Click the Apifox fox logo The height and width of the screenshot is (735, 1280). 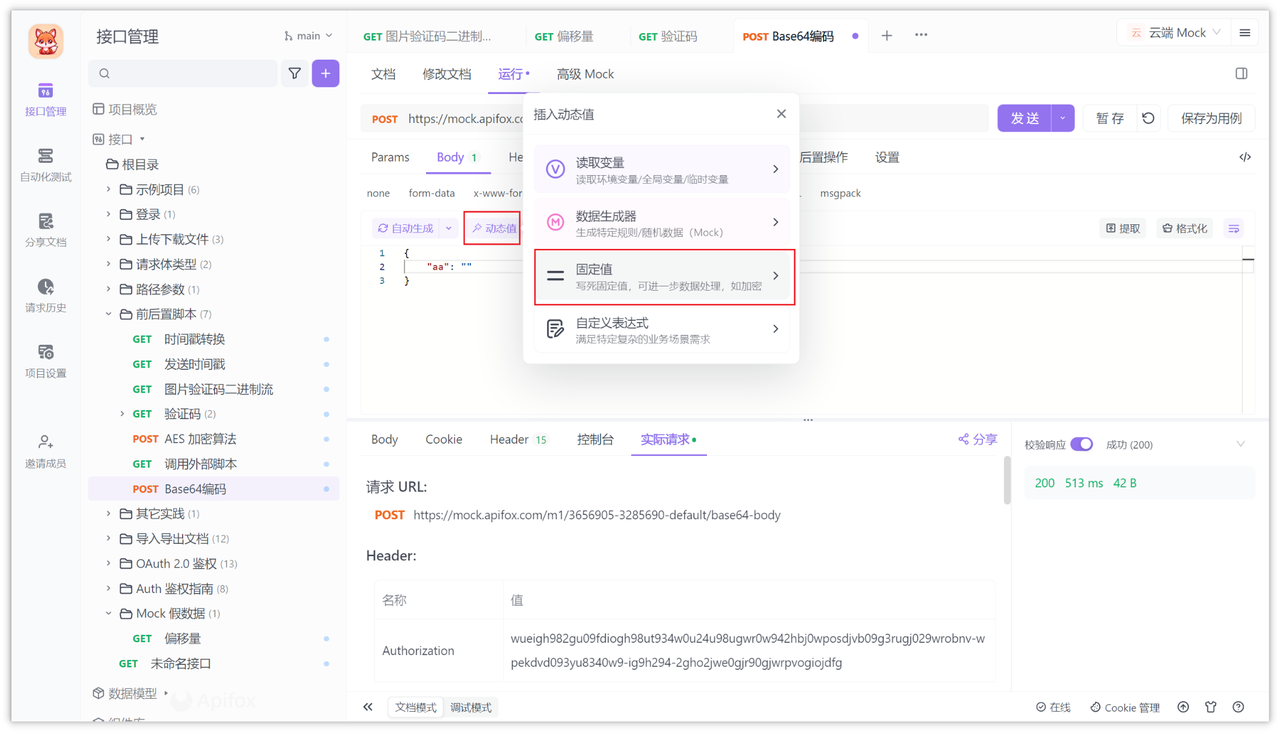pos(45,41)
